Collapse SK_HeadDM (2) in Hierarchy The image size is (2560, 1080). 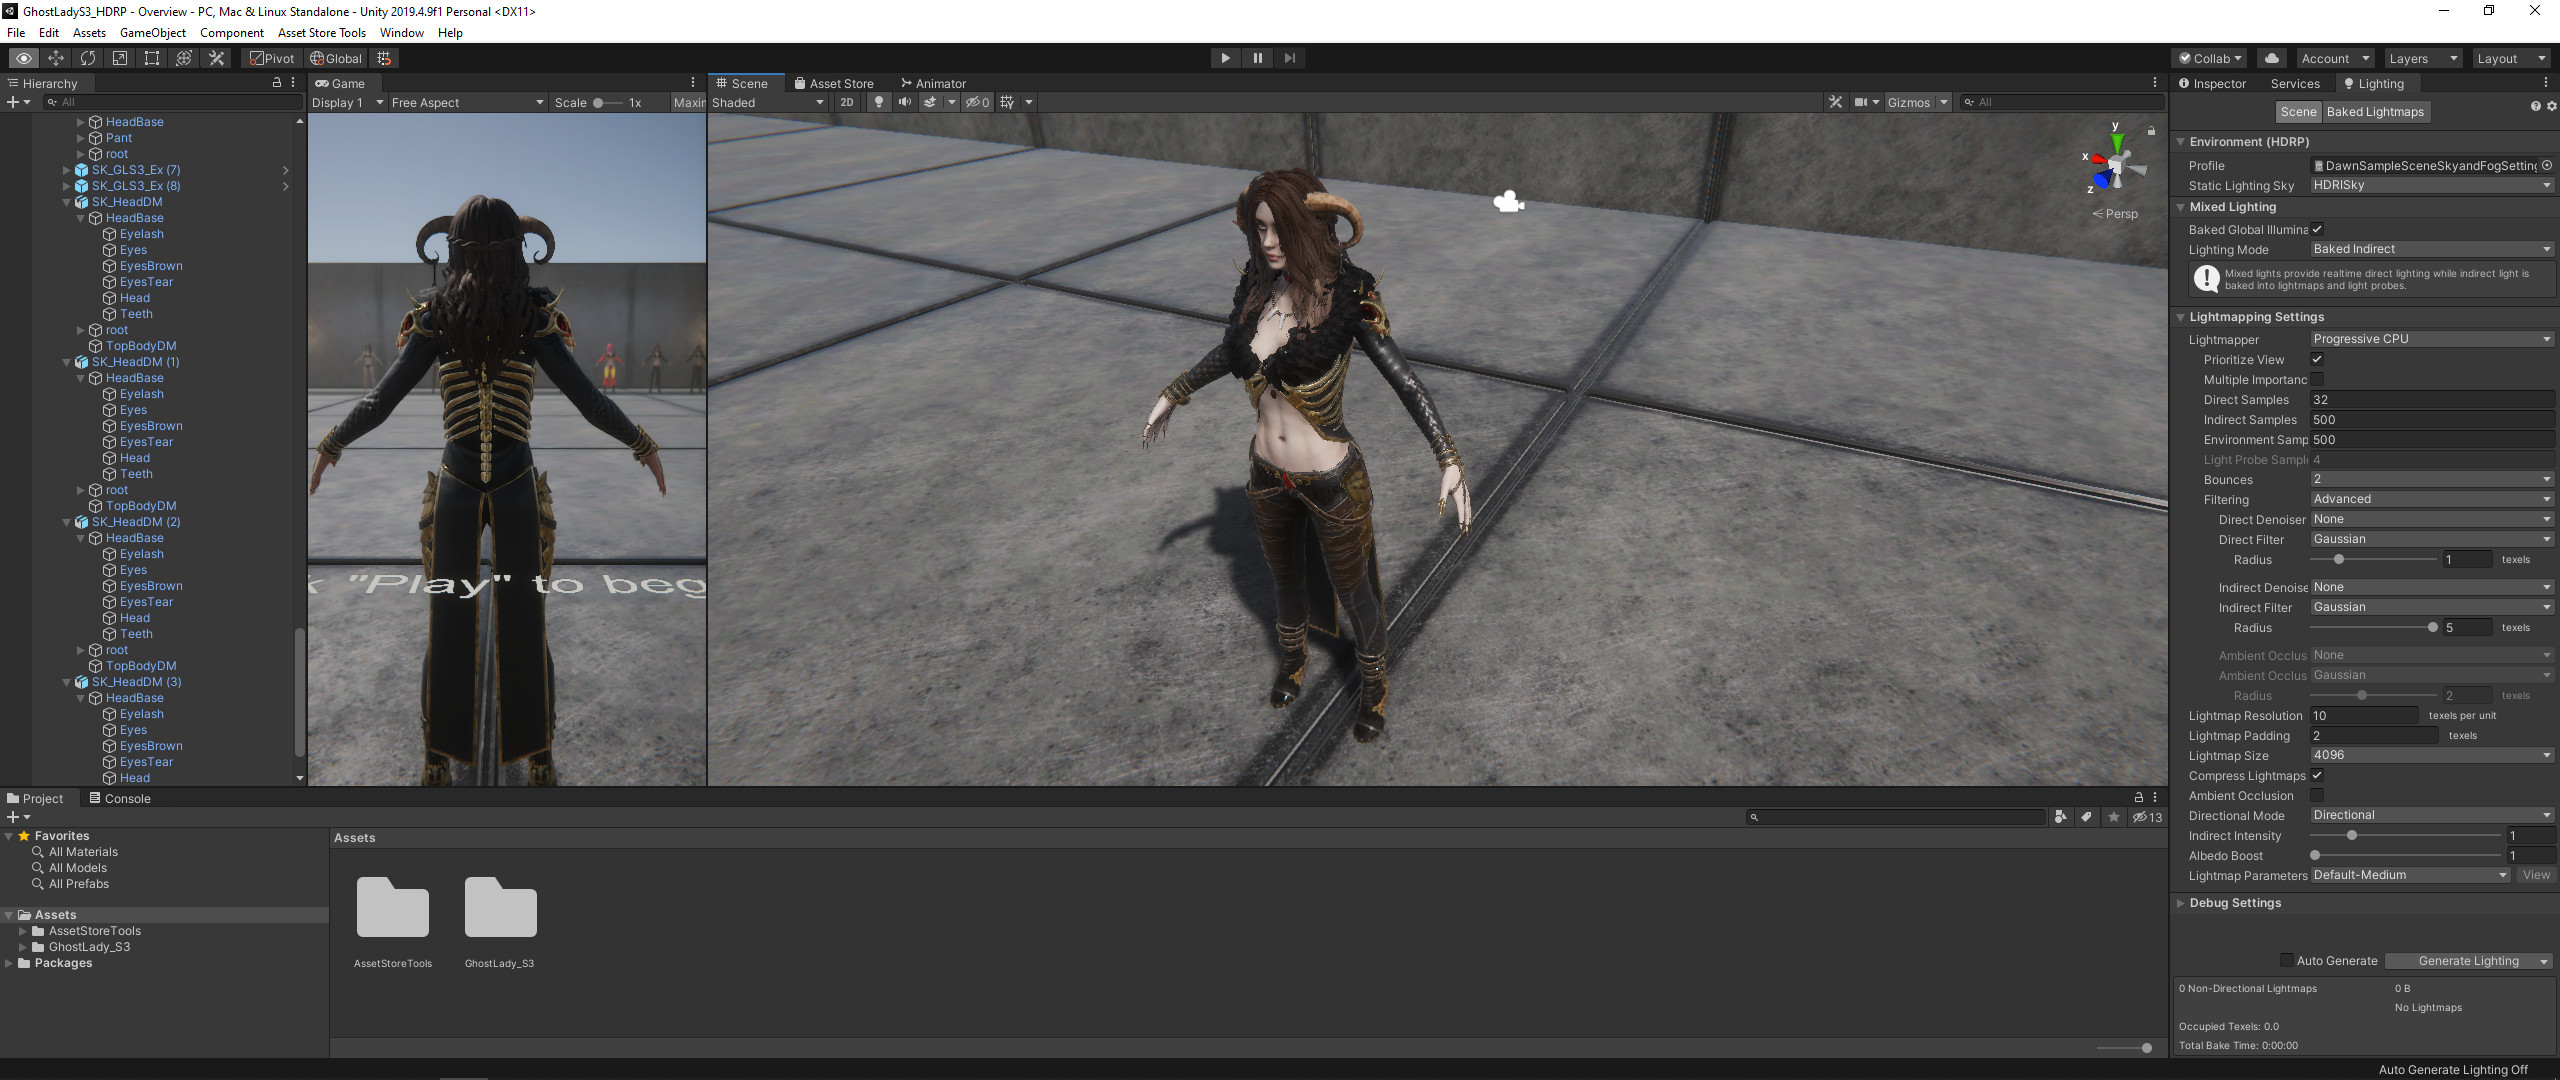[67, 522]
